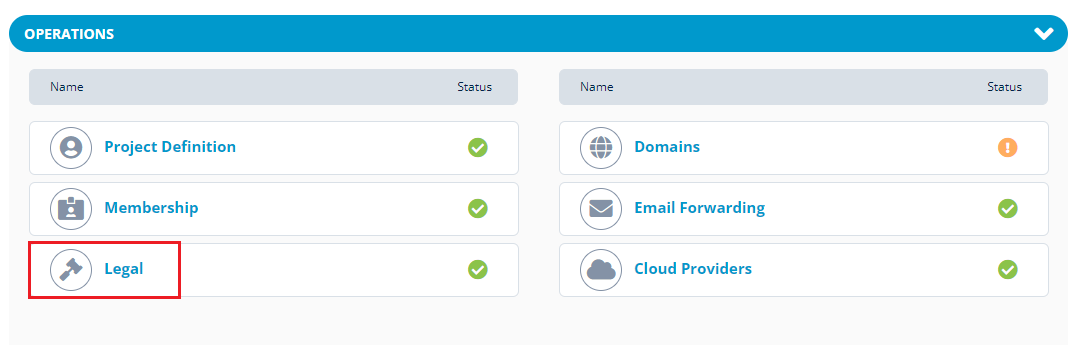
Task: Open the Email Forwarding link
Action: (700, 208)
